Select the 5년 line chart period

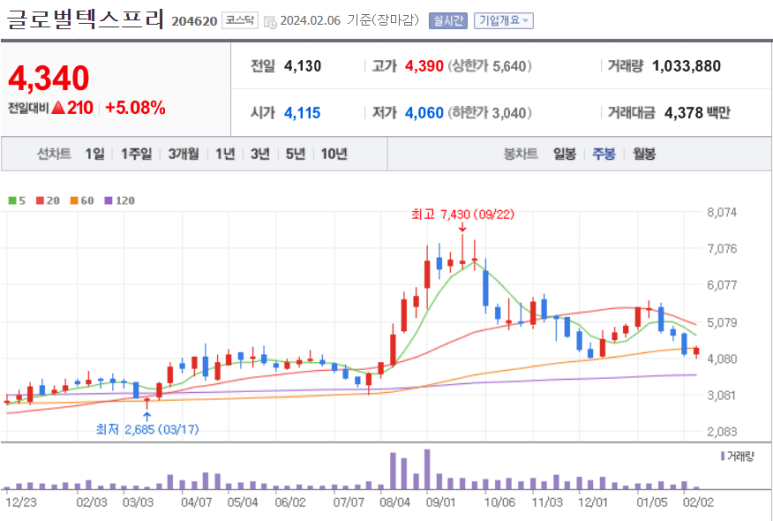tap(296, 154)
